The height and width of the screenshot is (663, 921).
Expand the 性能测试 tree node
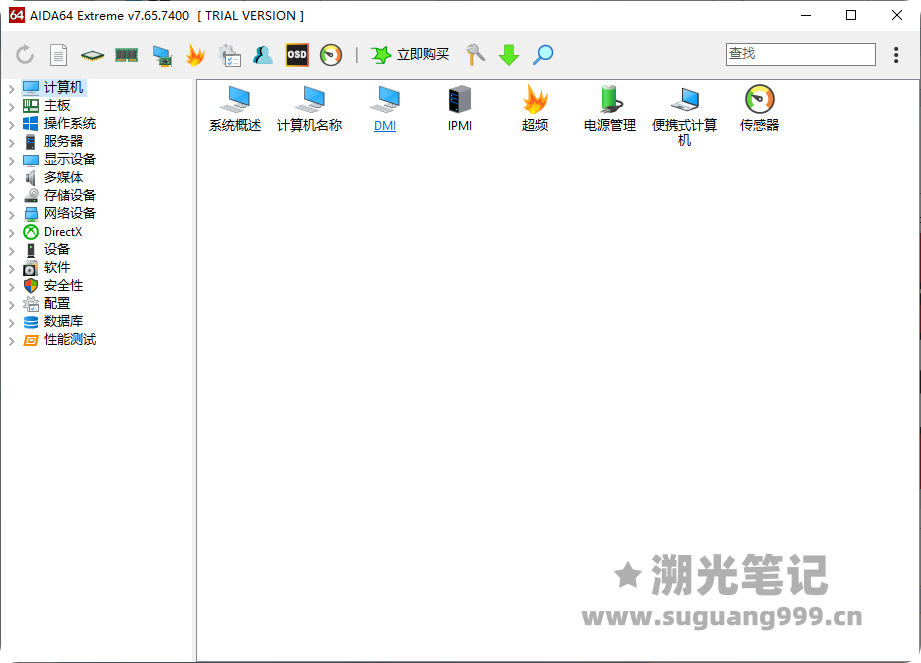[x=11, y=341]
